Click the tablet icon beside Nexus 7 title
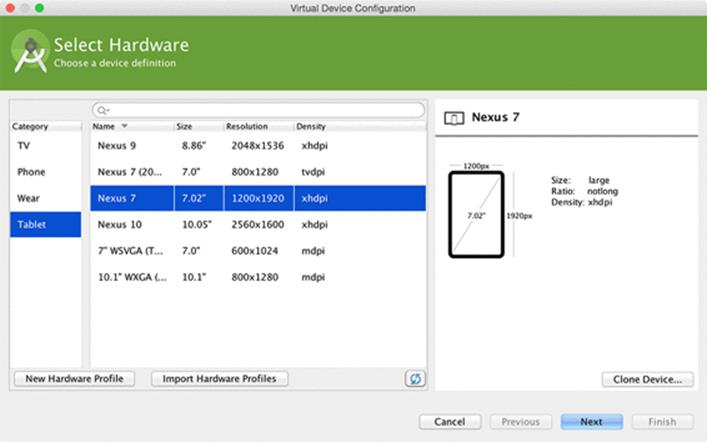This screenshot has width=707, height=442. click(454, 118)
